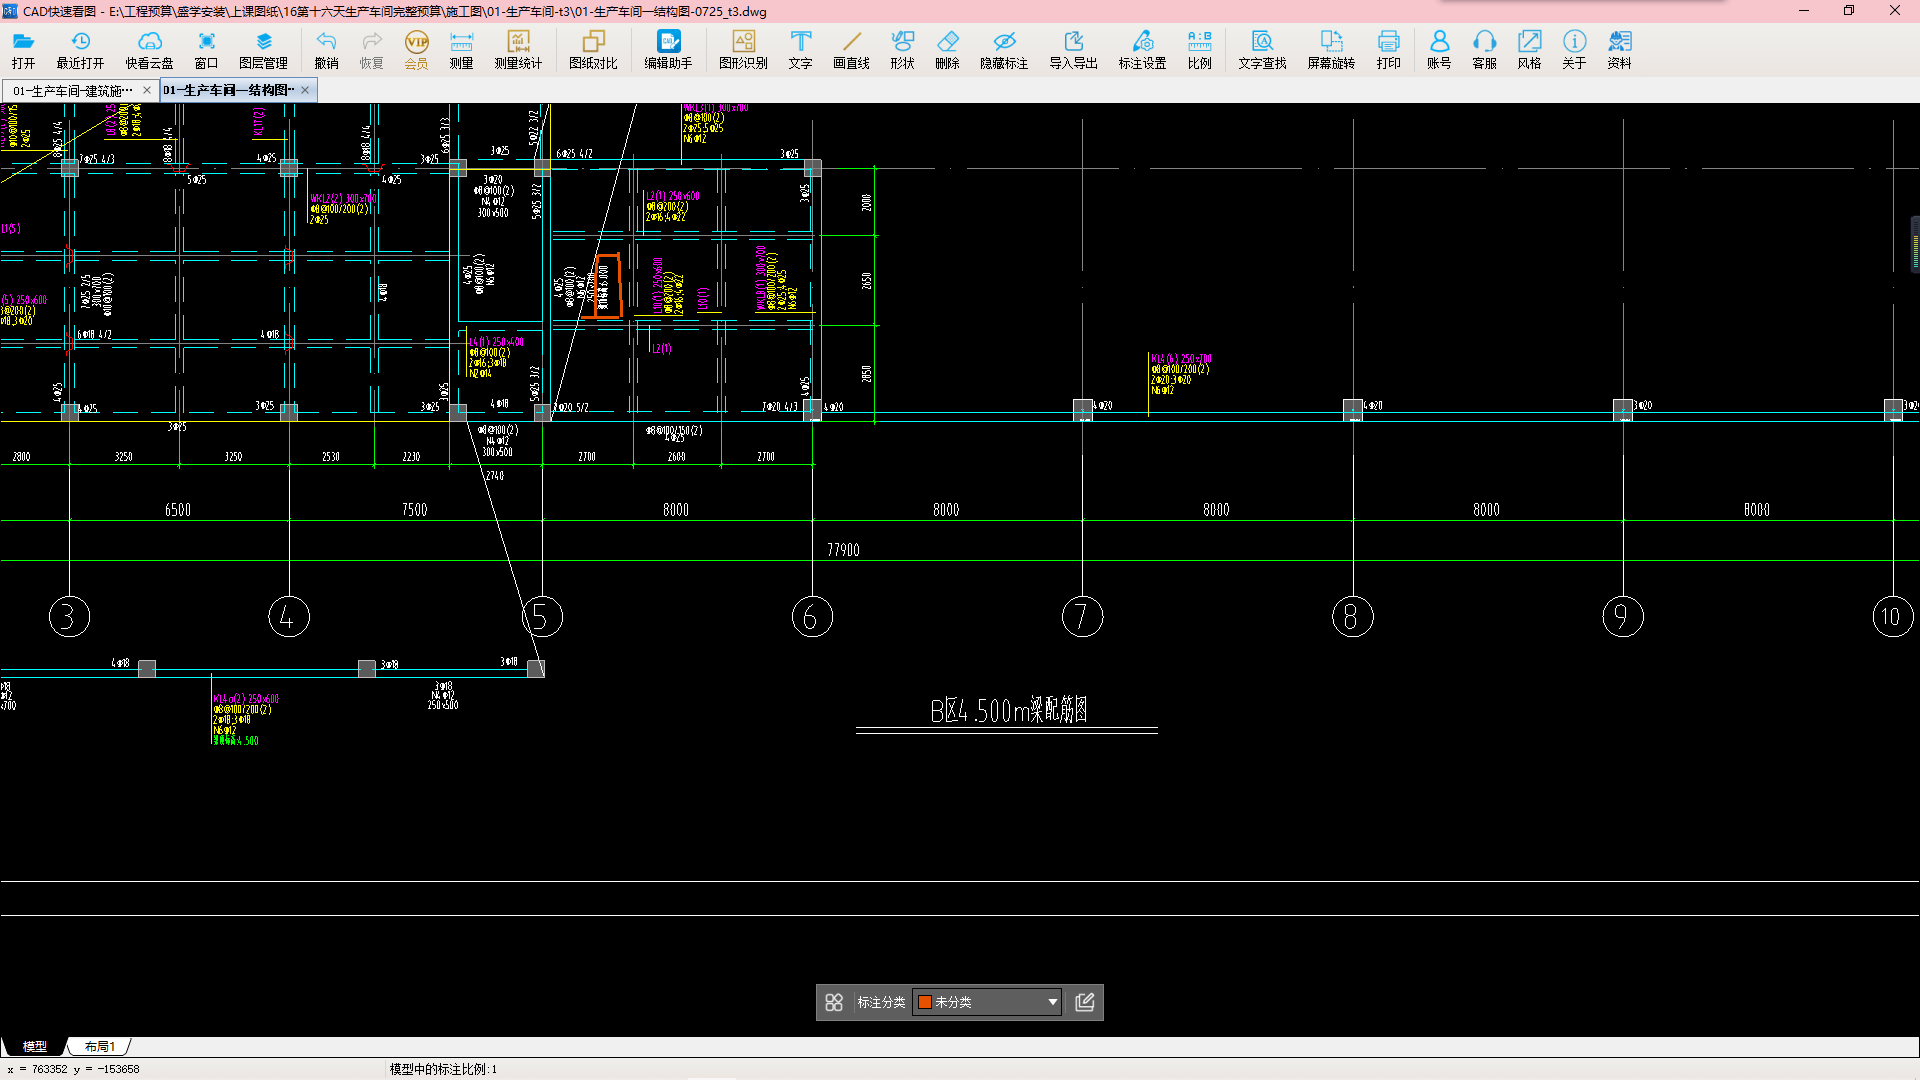Open the 账号 account icon
This screenshot has height=1080, width=1920.
pos(1439,49)
